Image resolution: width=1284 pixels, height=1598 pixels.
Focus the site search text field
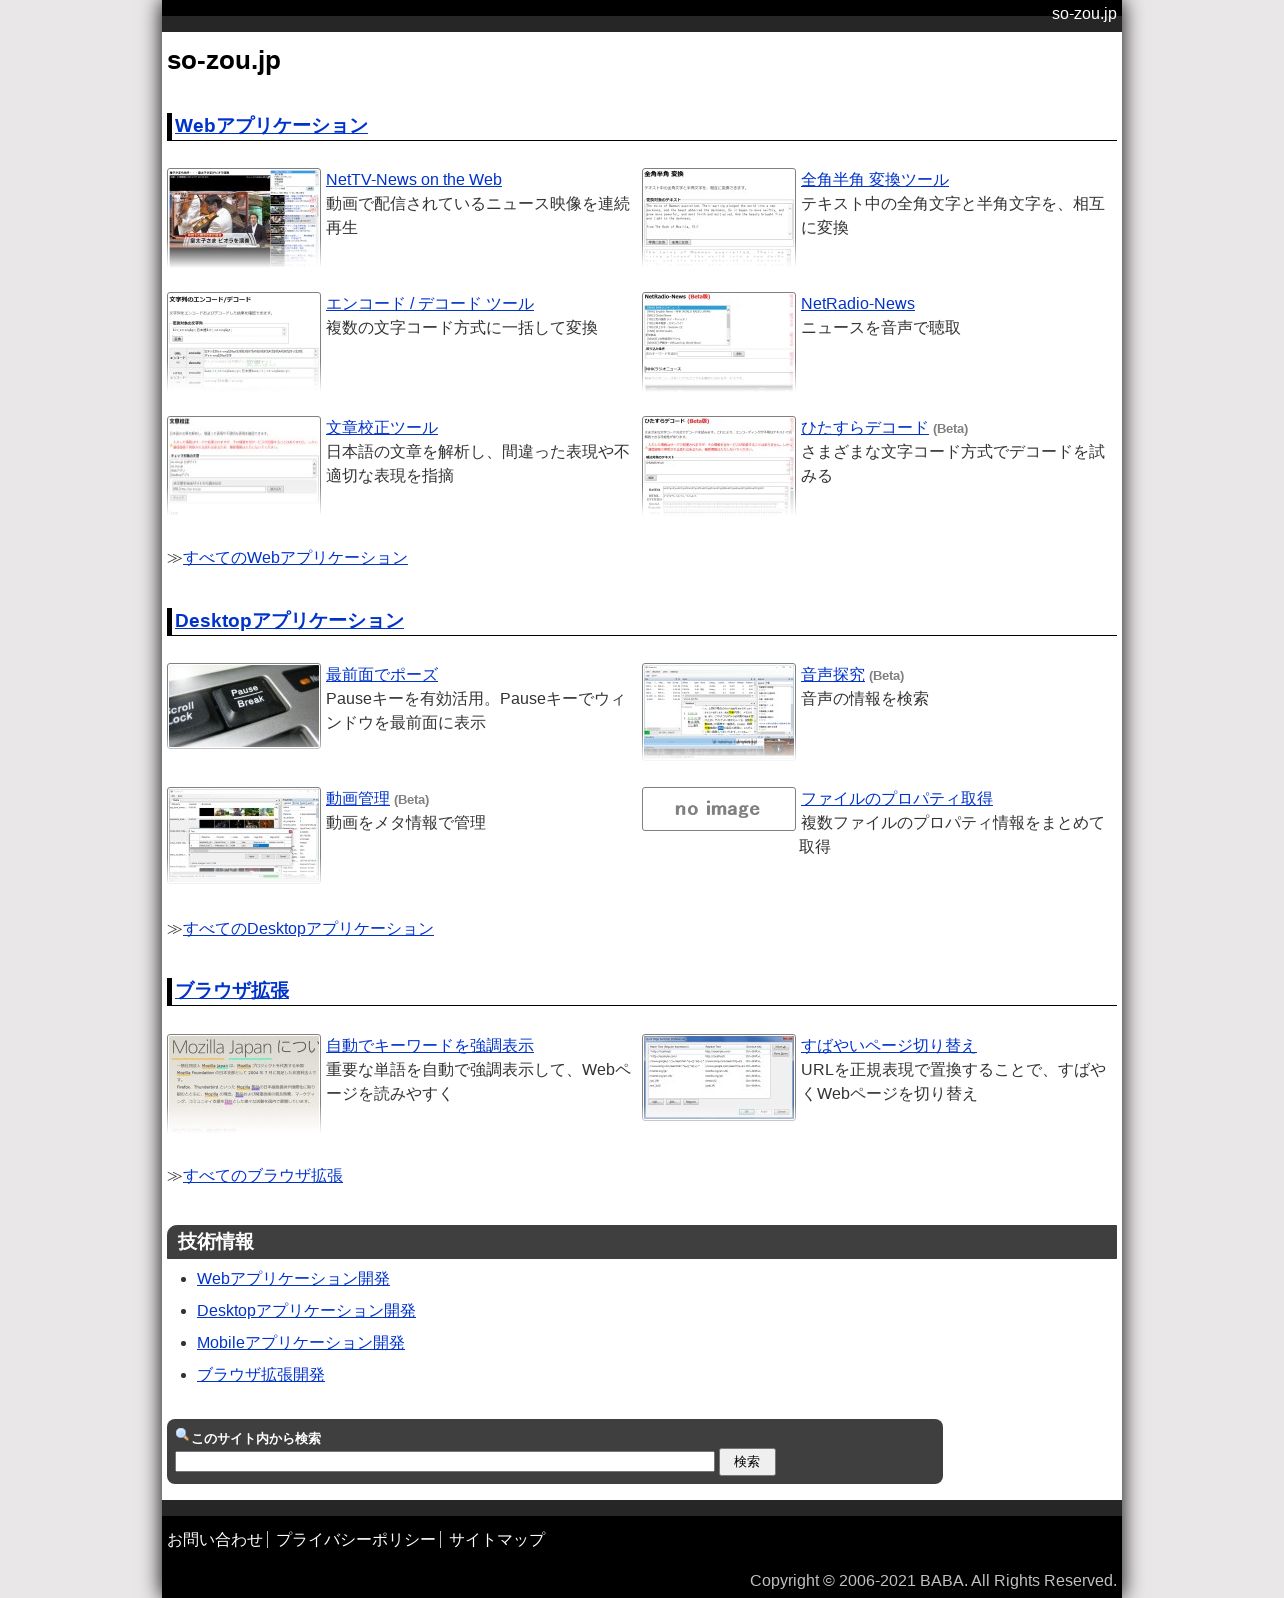click(445, 1462)
